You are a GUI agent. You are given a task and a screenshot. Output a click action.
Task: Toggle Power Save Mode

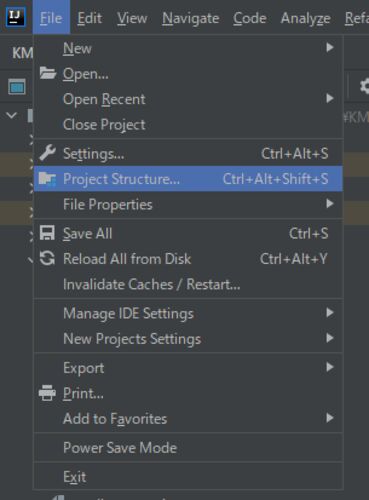tap(188, 448)
